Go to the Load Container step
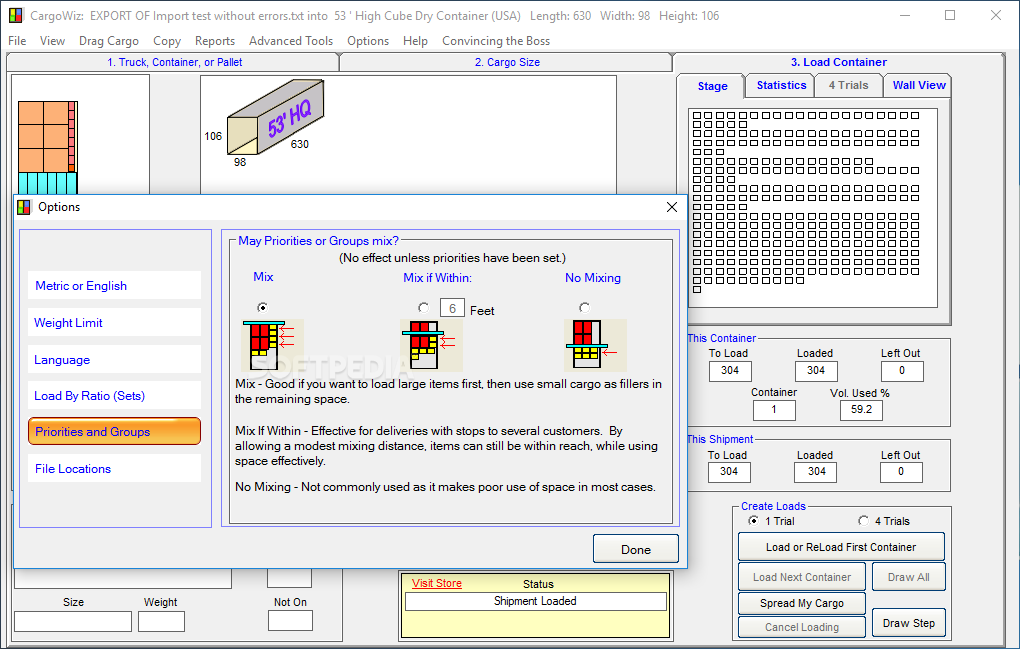The width and height of the screenshot is (1020, 649). click(839, 62)
